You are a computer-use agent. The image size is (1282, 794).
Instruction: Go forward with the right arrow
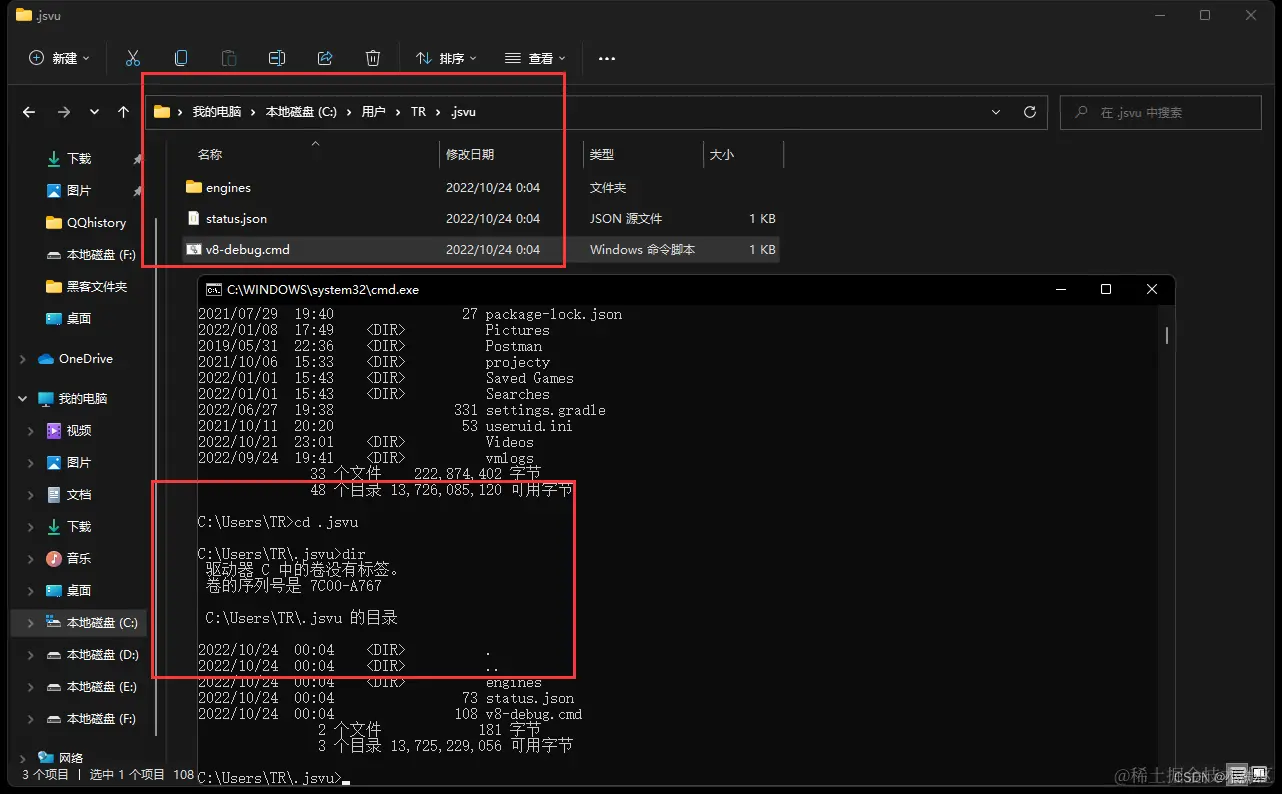click(x=63, y=112)
